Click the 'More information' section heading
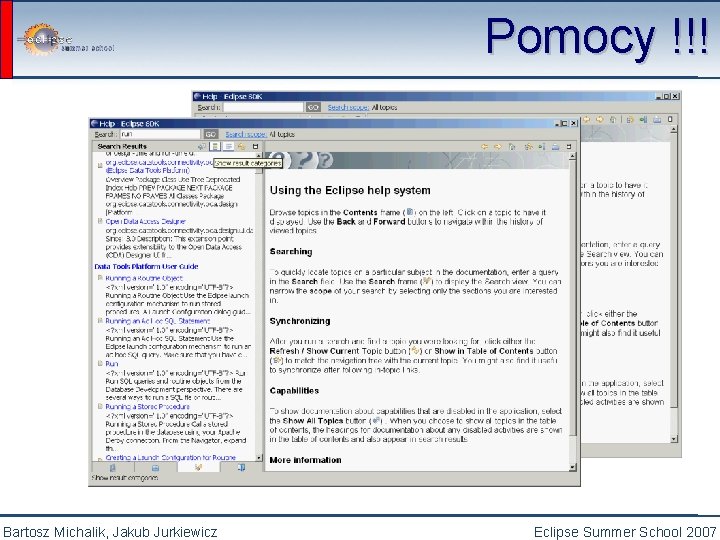Image resolution: width=720 pixels, height=540 pixels. (x=305, y=460)
